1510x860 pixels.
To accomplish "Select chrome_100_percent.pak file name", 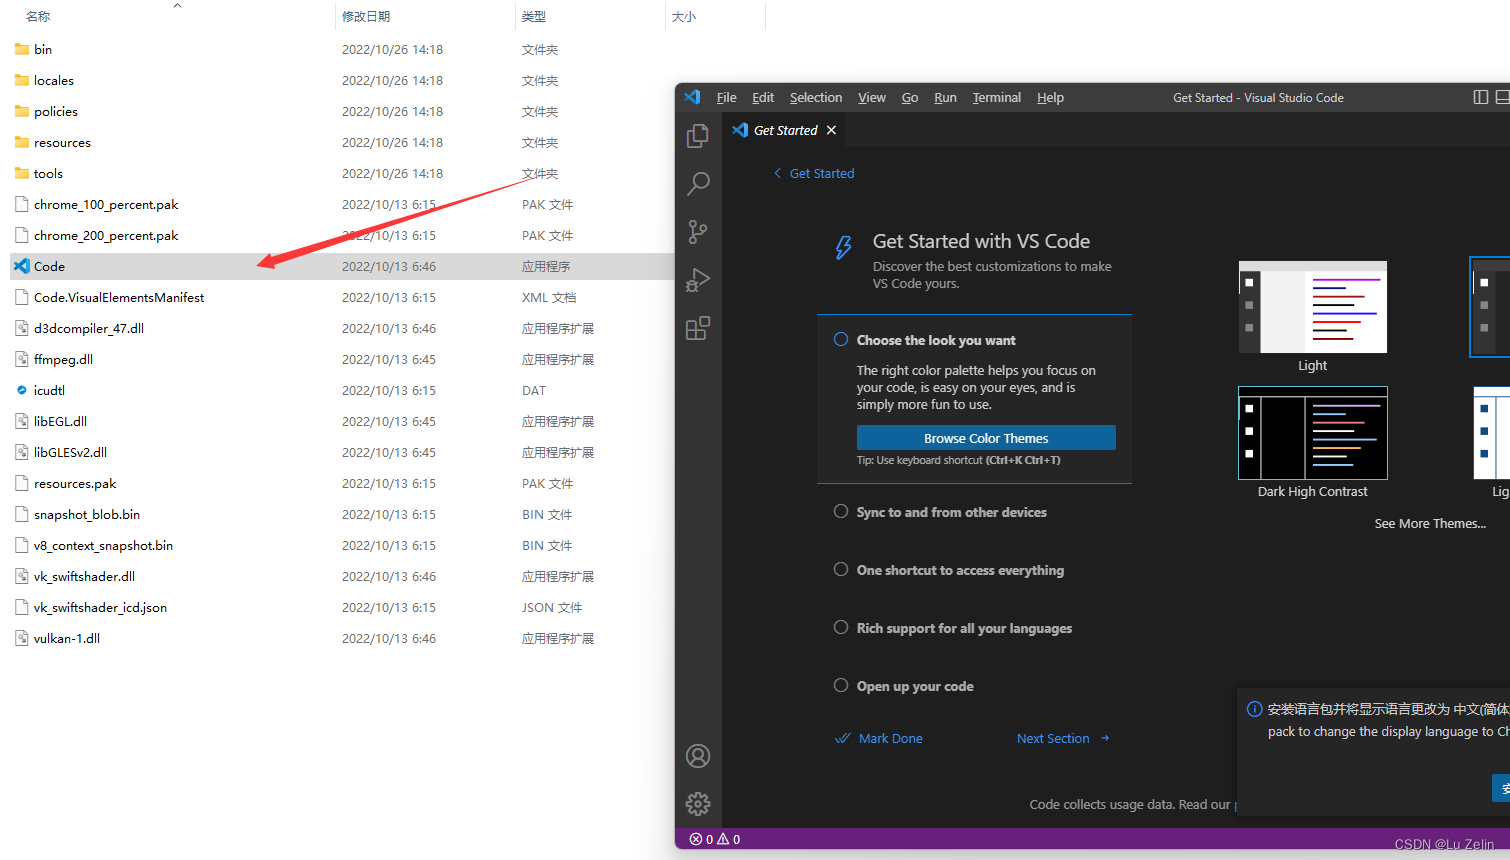I will (x=106, y=204).
